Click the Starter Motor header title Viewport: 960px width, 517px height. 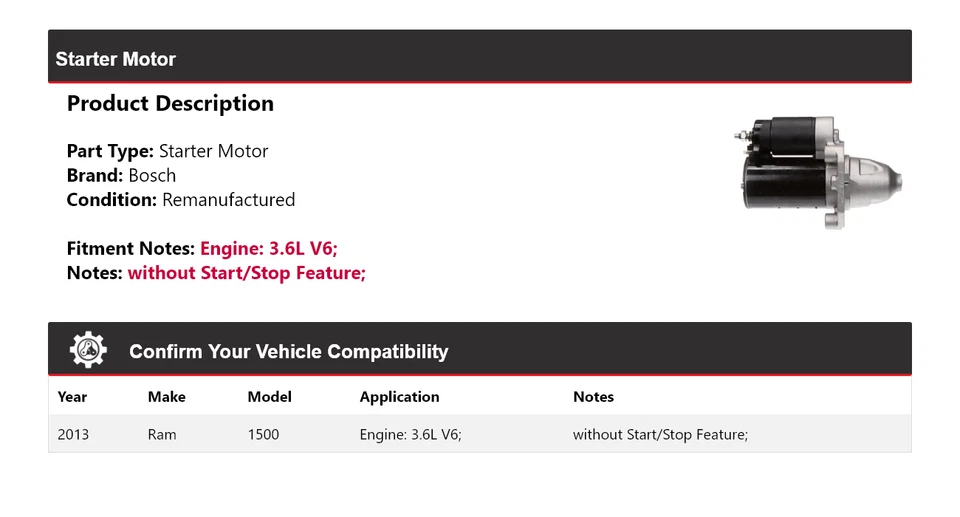[116, 59]
